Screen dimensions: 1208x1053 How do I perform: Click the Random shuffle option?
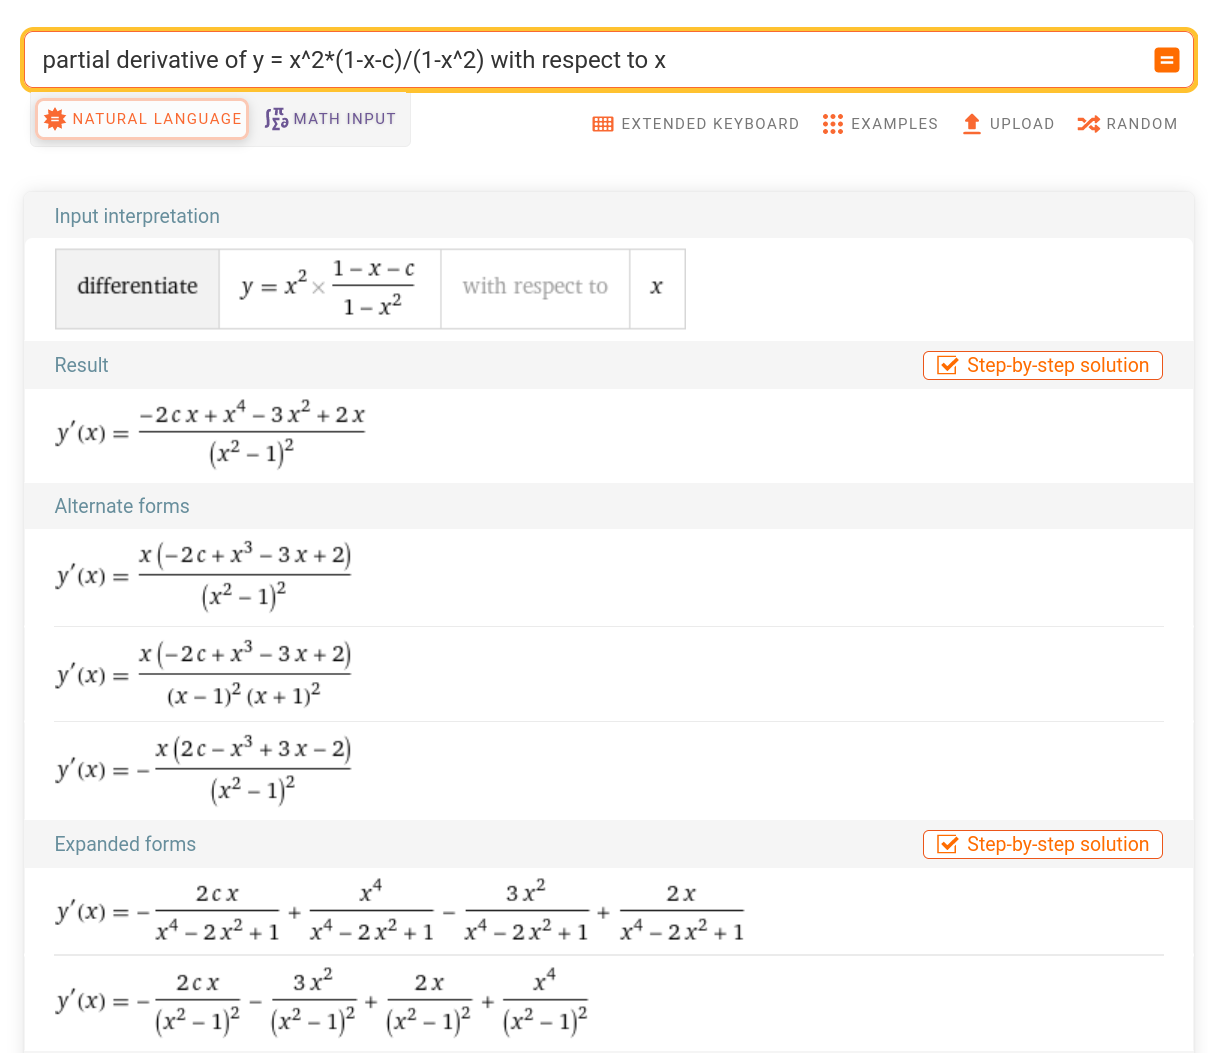(1127, 124)
